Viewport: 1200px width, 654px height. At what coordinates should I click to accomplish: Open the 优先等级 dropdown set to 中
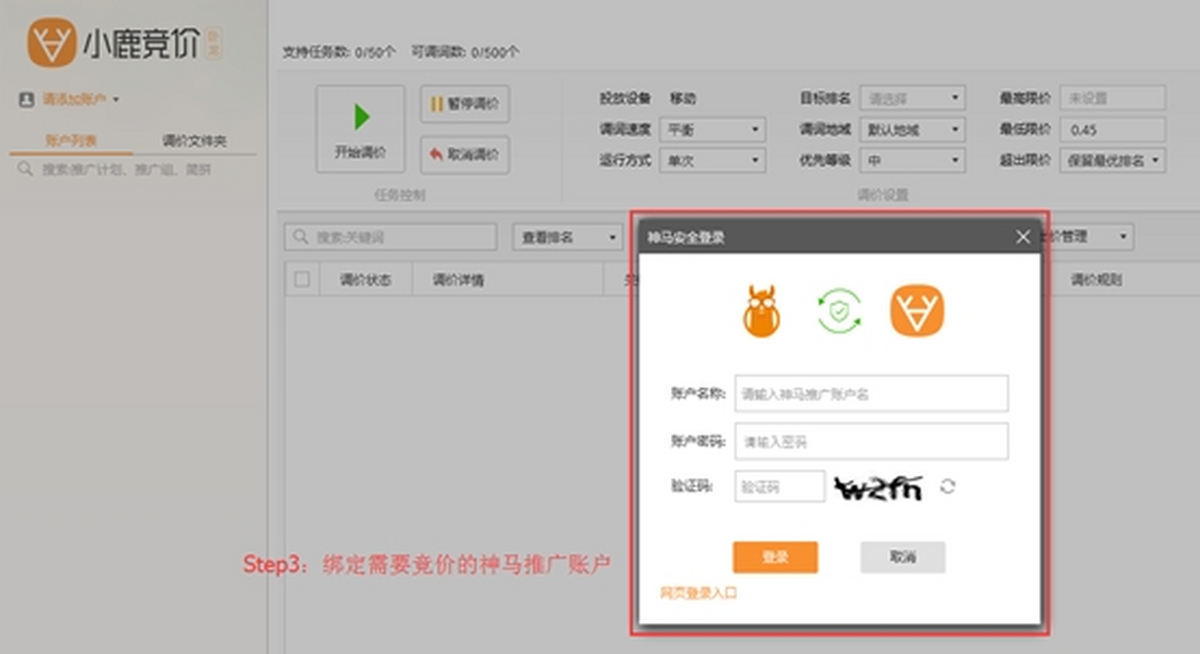[912, 160]
